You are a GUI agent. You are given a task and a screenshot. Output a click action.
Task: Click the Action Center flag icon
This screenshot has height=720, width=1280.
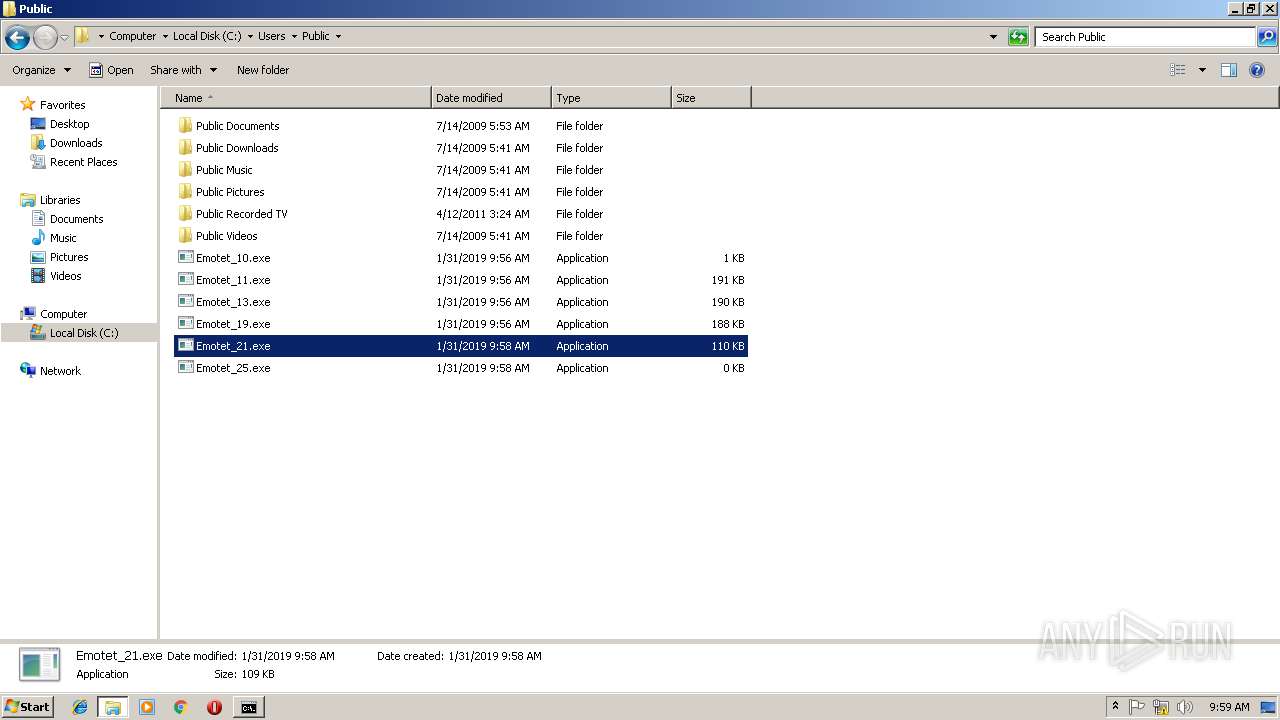[1137, 707]
